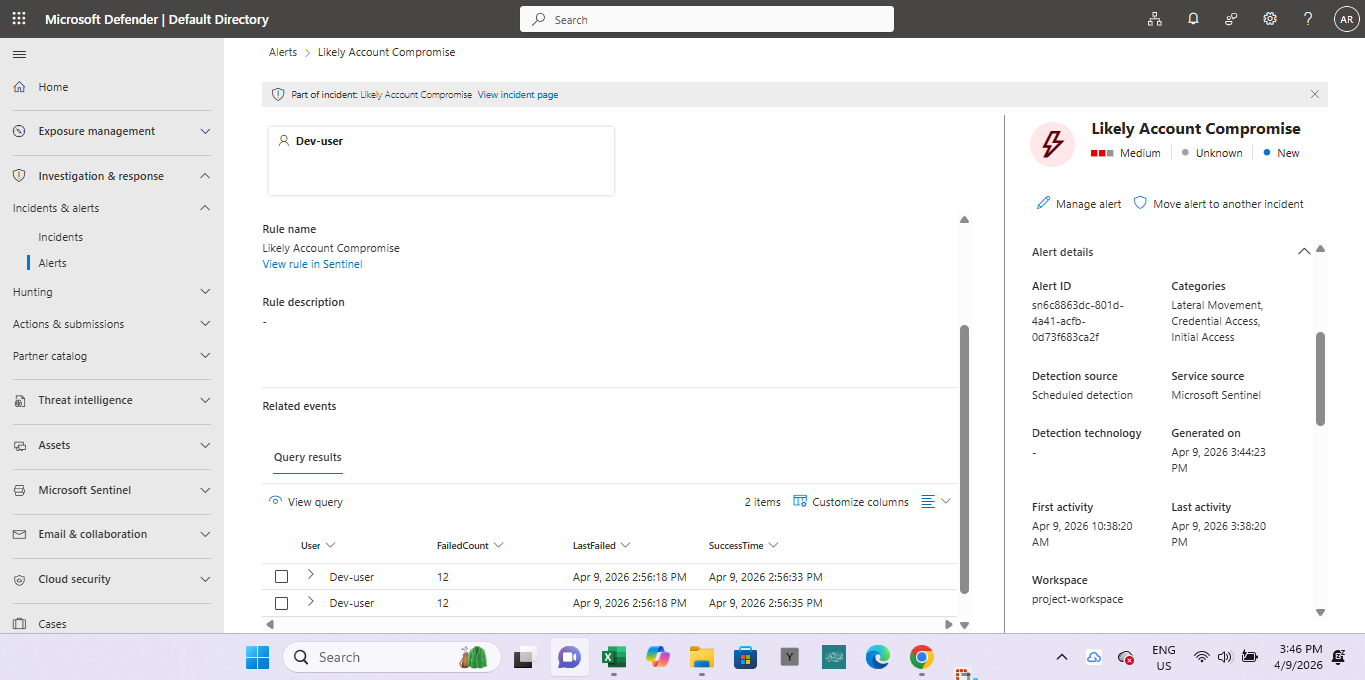Open the community people icon in header

pyautogui.click(x=1231, y=19)
